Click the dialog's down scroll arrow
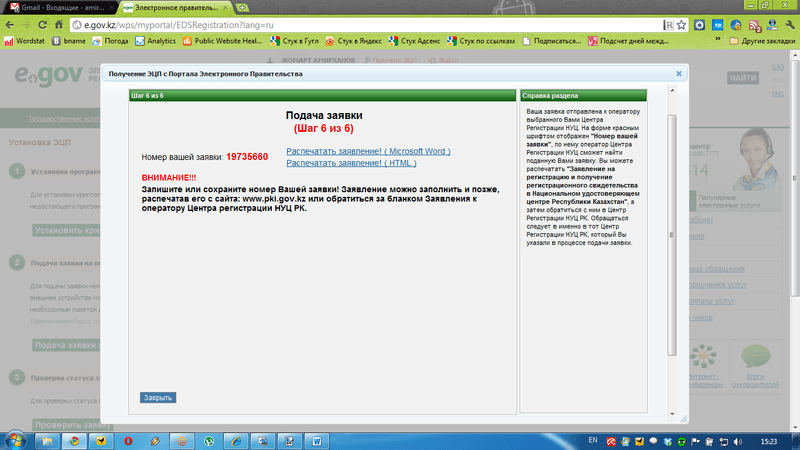 point(672,414)
